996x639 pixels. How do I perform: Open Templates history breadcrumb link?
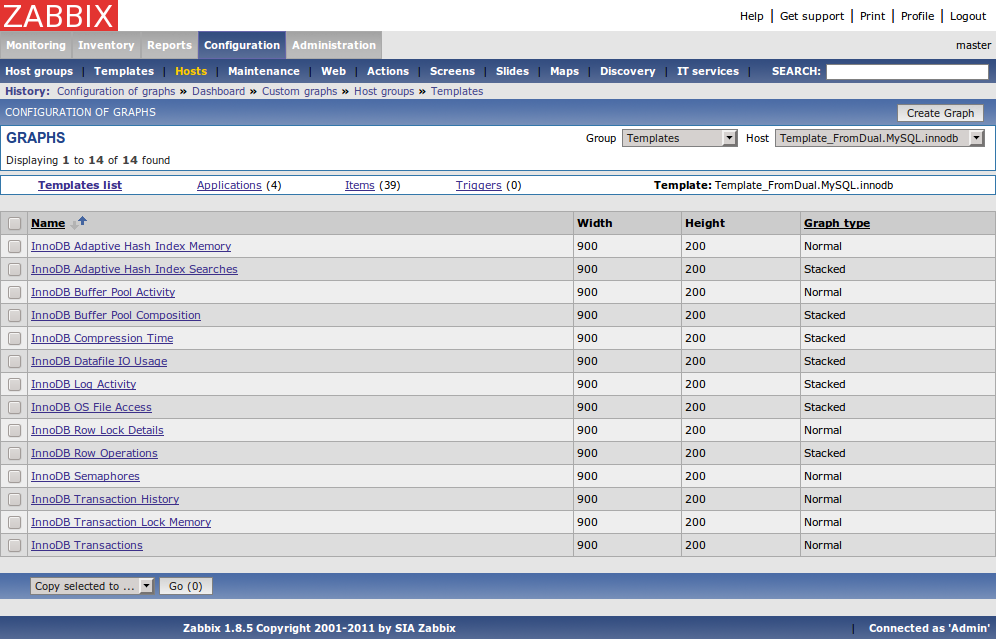click(457, 91)
